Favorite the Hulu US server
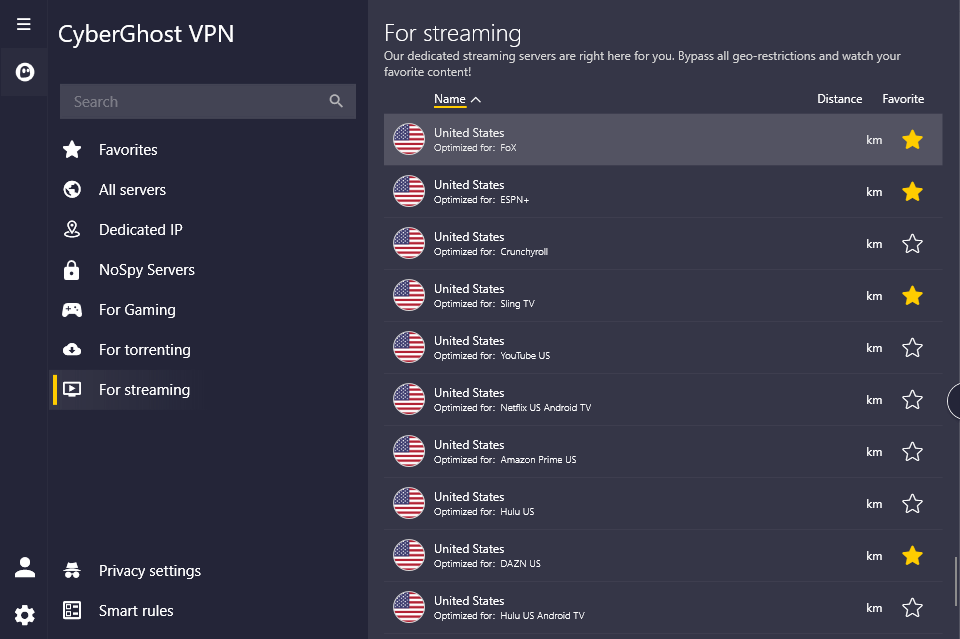 (x=912, y=503)
